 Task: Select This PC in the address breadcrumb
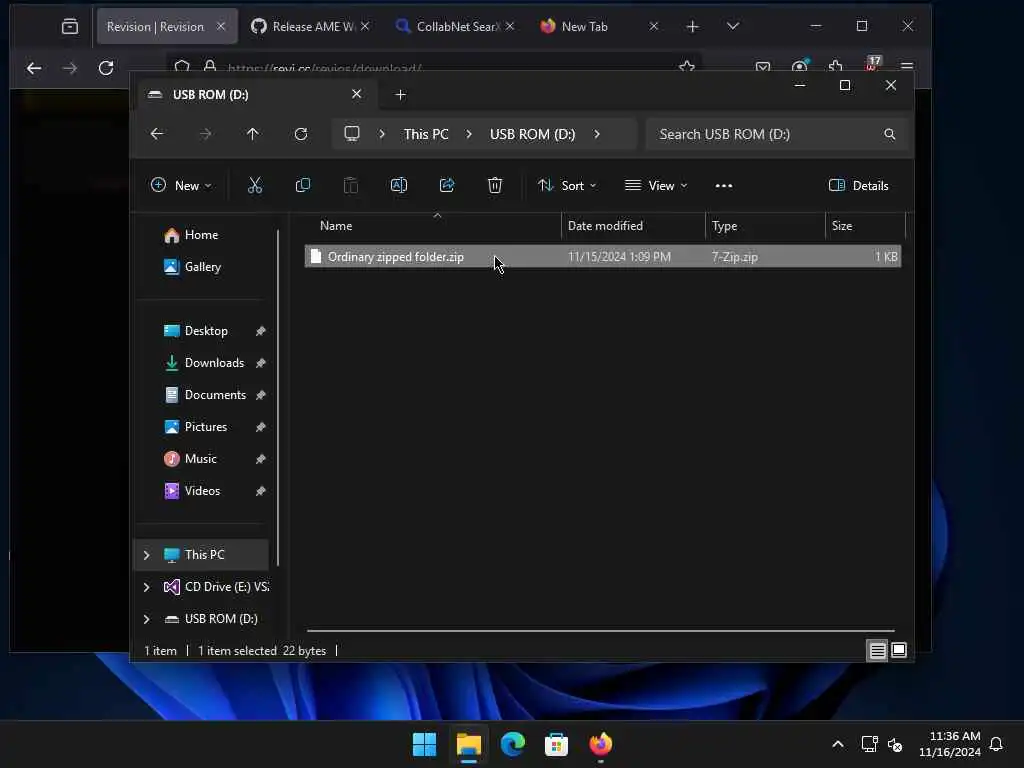[x=426, y=134]
